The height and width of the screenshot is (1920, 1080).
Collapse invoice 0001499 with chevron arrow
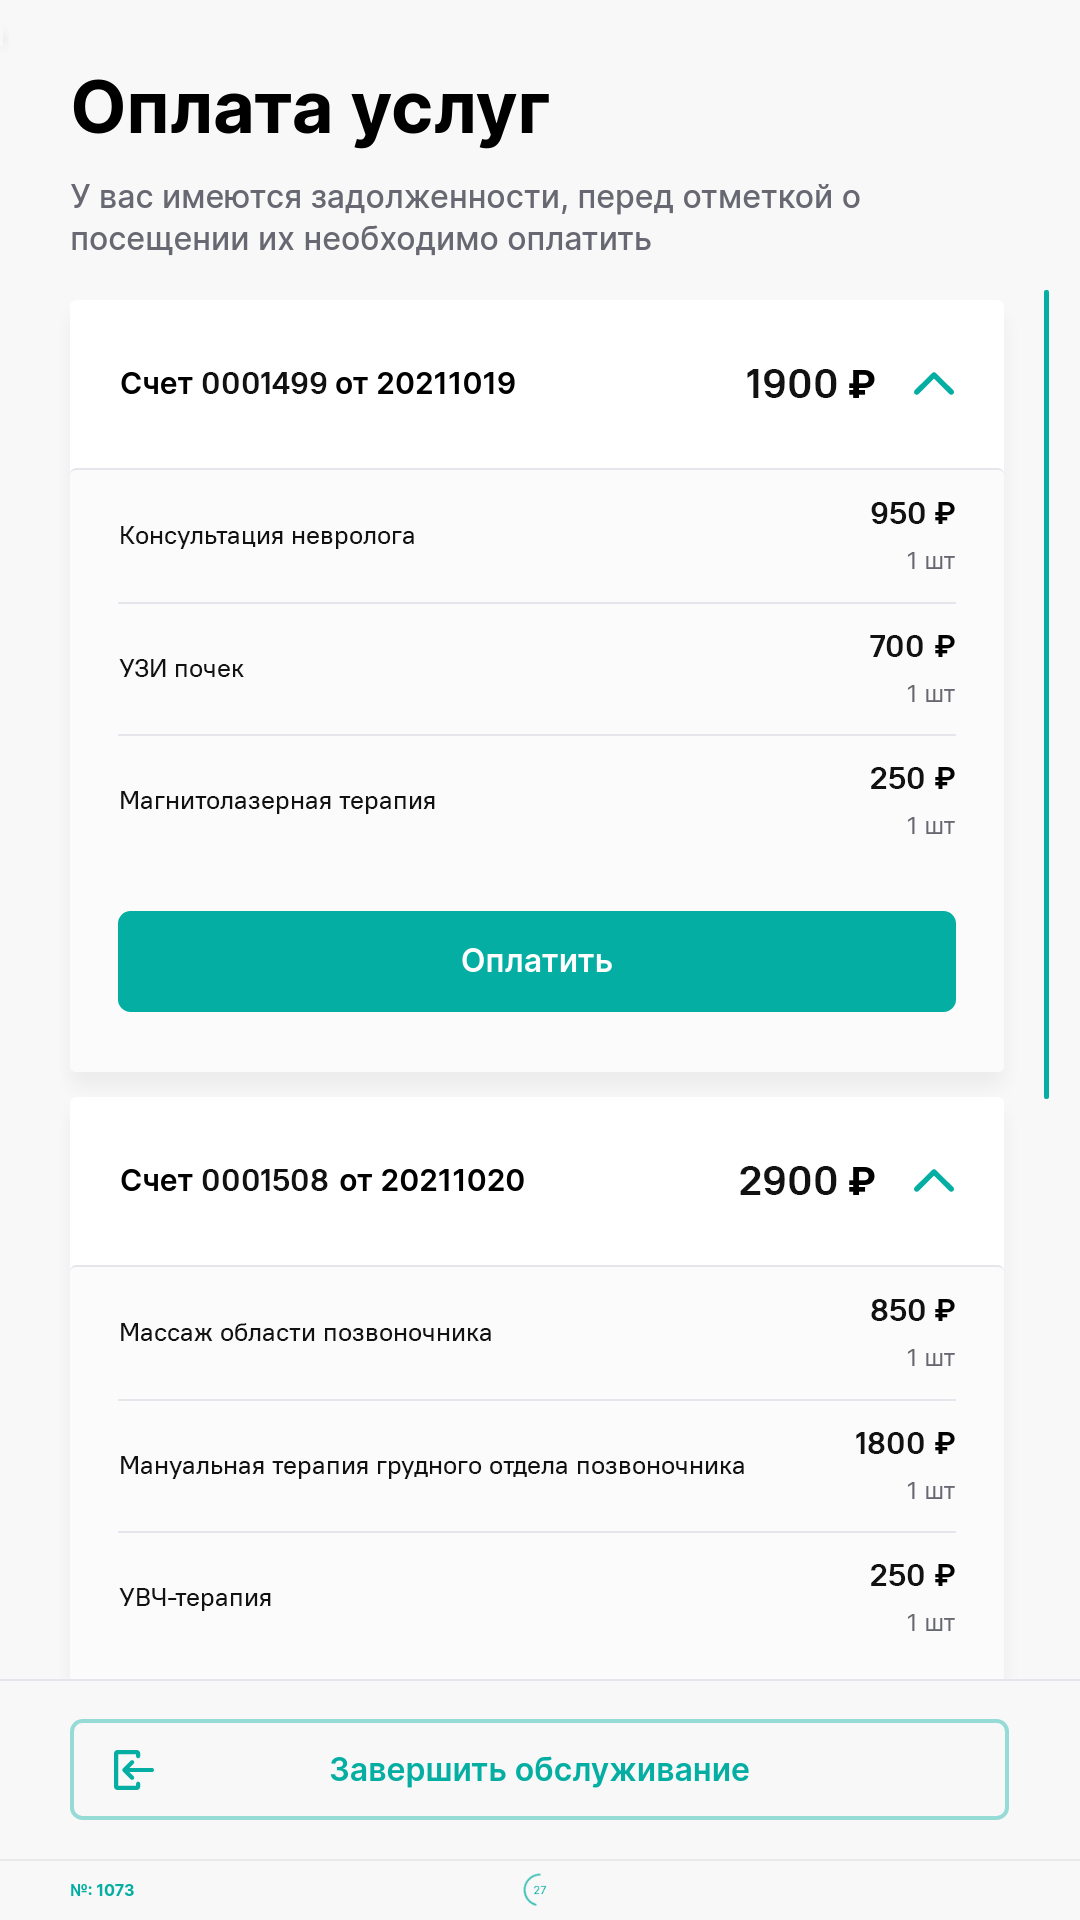(x=934, y=384)
